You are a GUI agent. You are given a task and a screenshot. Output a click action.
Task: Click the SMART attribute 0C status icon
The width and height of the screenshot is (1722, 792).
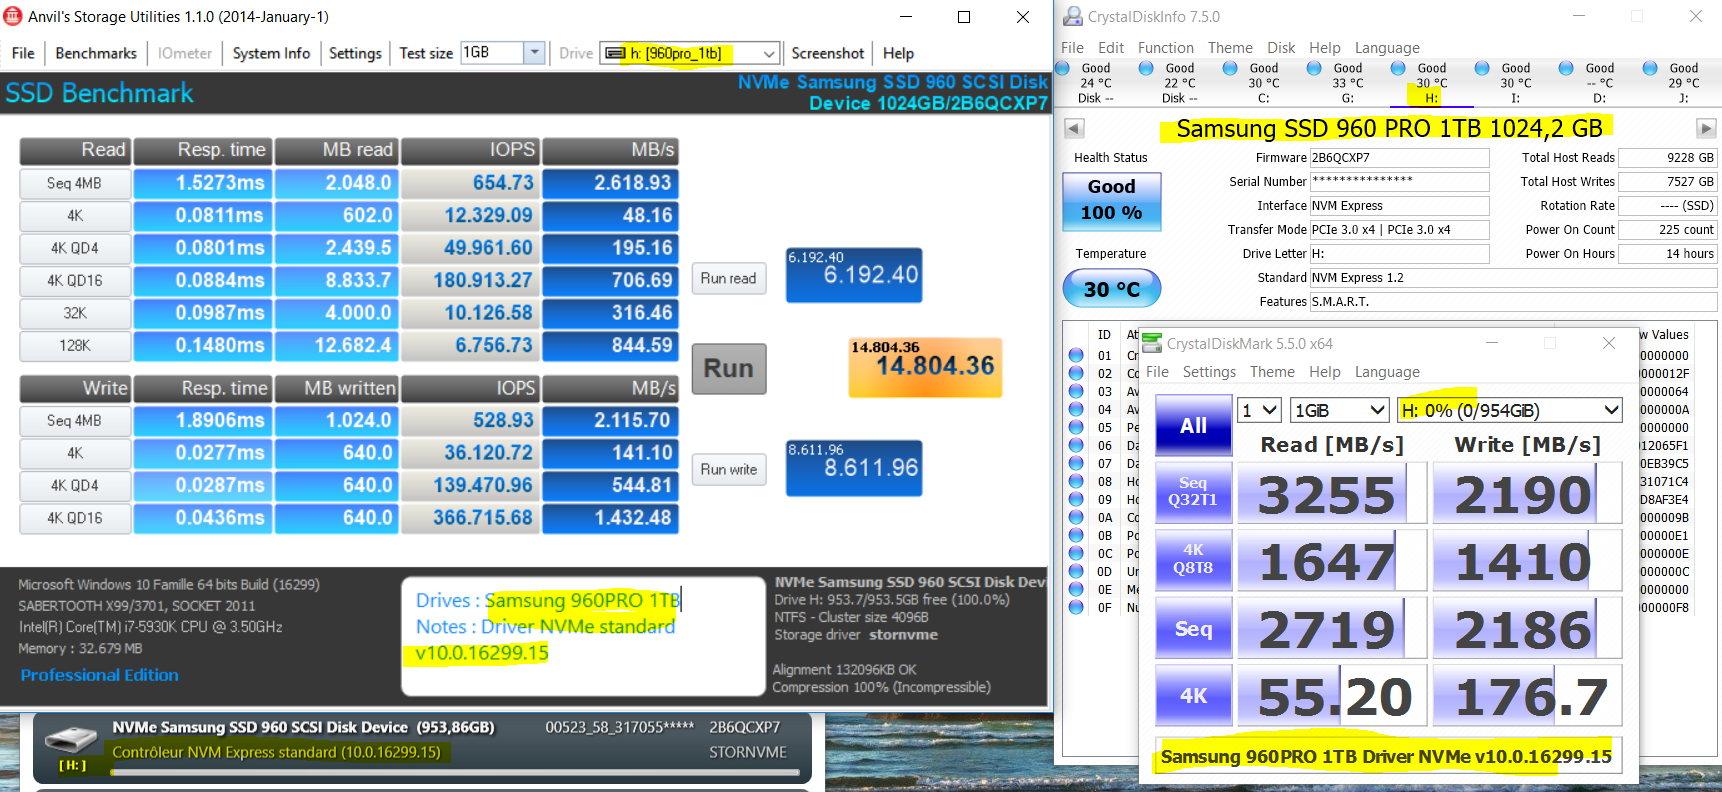[1076, 553]
